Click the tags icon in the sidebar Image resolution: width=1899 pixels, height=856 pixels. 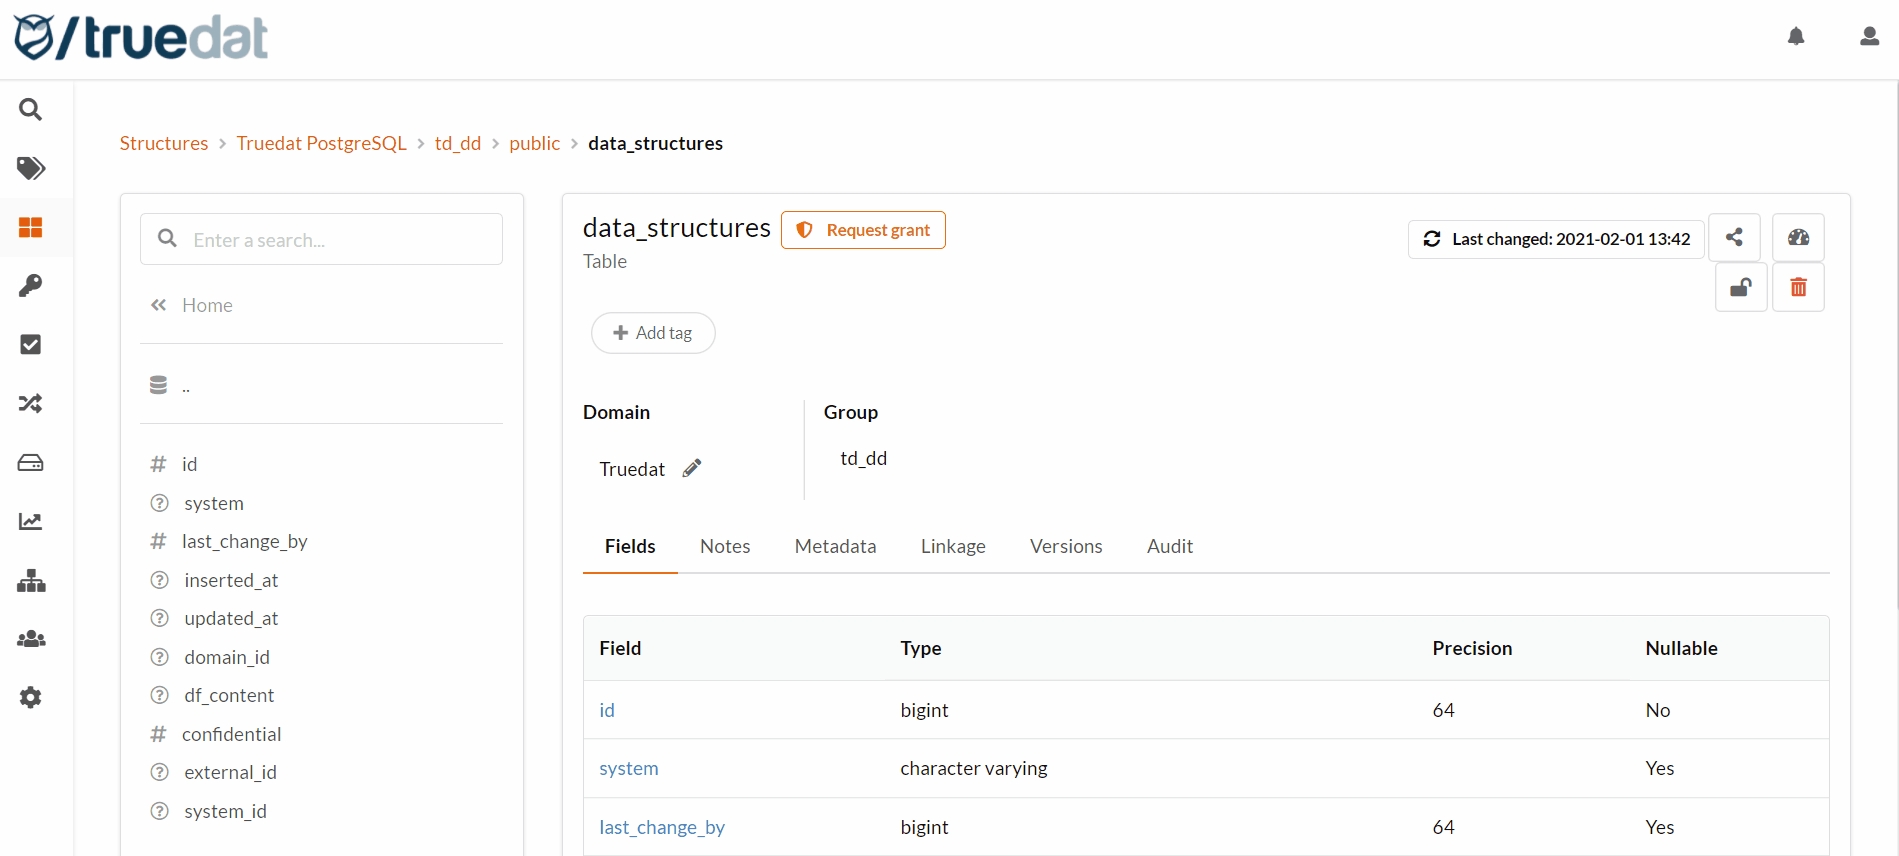tap(31, 168)
